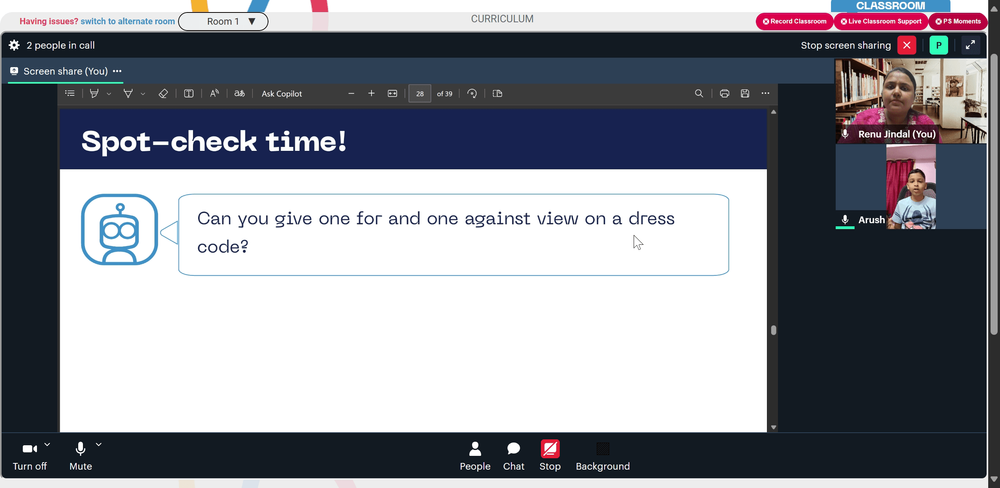The width and height of the screenshot is (1000, 488).
Task: Open the Room 1 dropdown
Action: click(223, 22)
